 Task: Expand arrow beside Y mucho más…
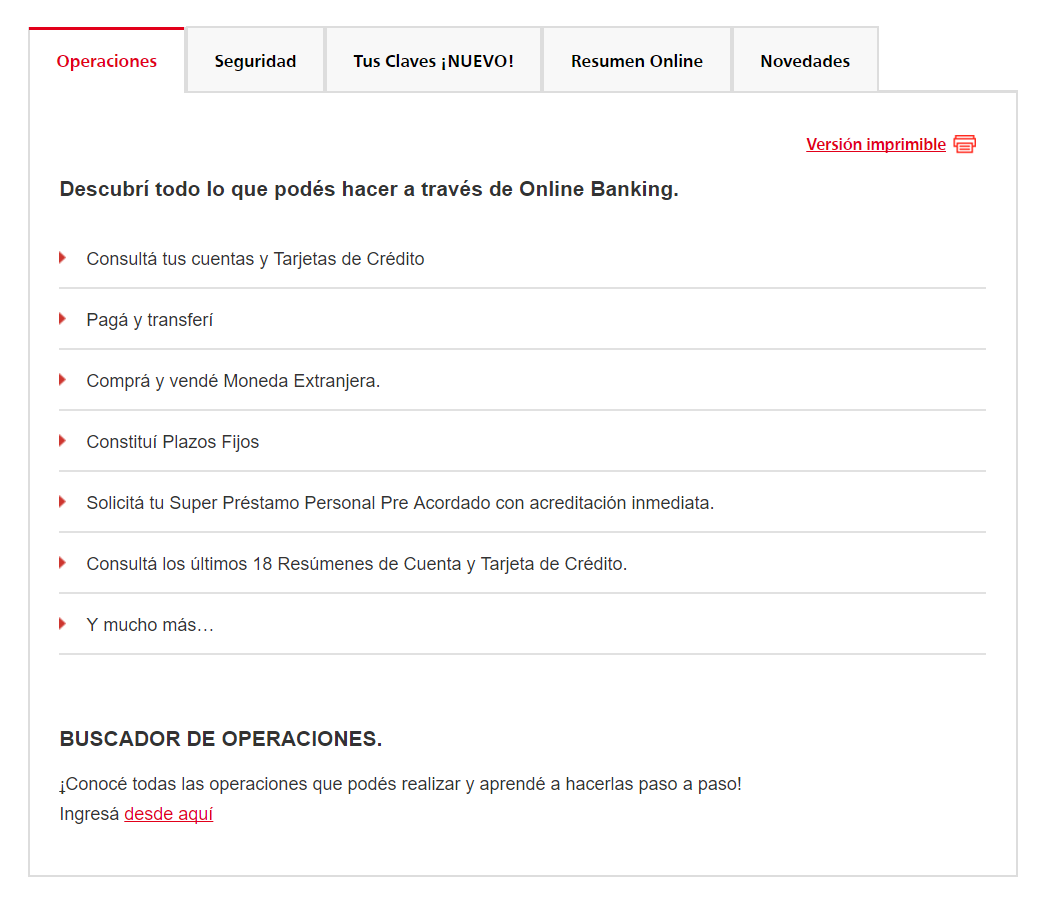62,624
